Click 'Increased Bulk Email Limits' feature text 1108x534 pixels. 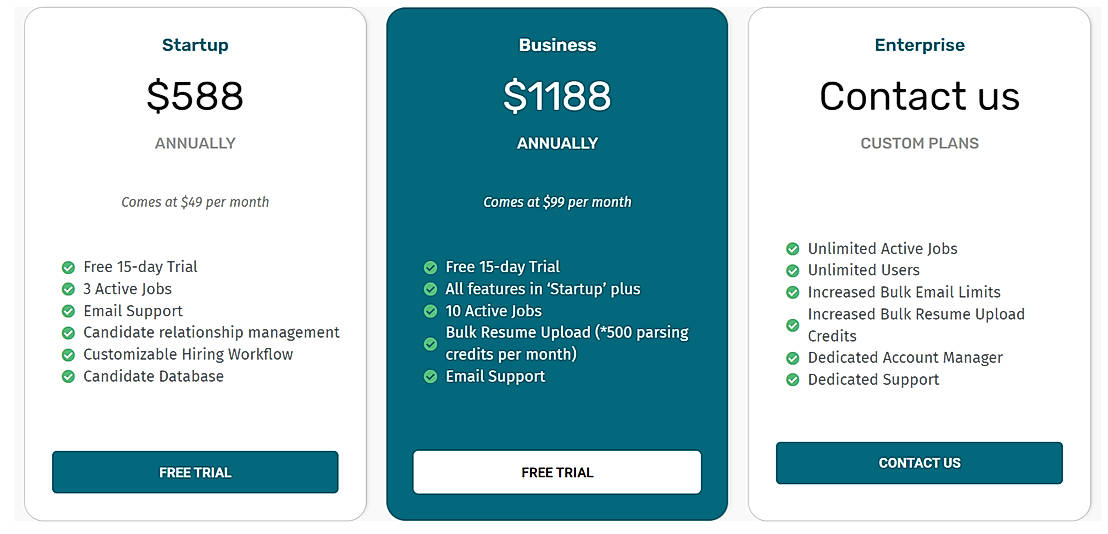click(904, 292)
